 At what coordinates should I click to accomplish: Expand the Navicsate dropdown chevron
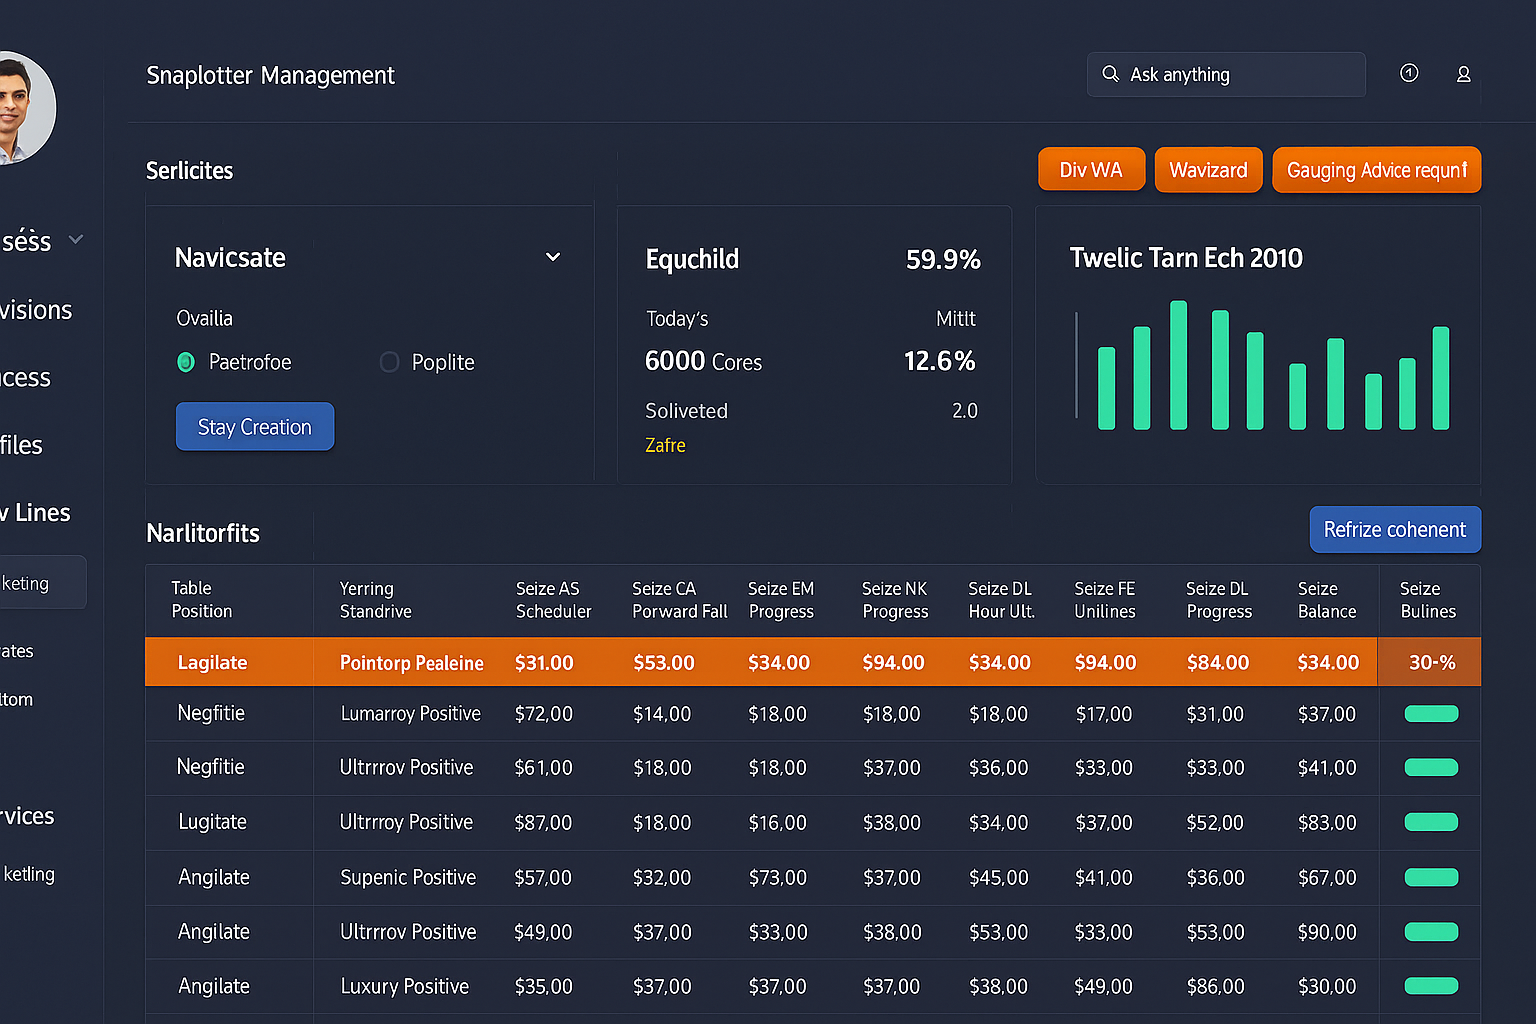pos(552,257)
